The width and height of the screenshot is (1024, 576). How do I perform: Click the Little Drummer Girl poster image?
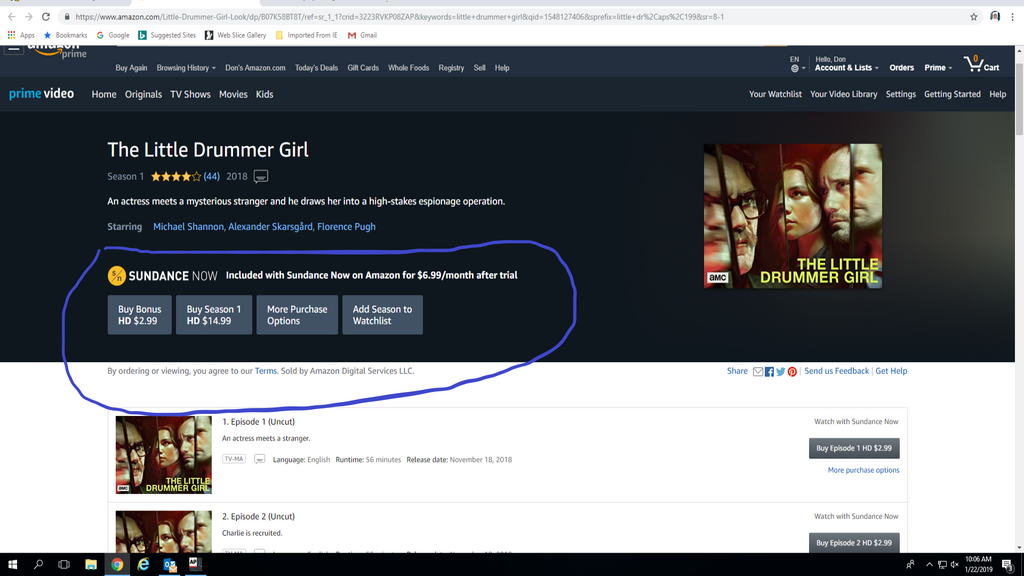tap(793, 216)
